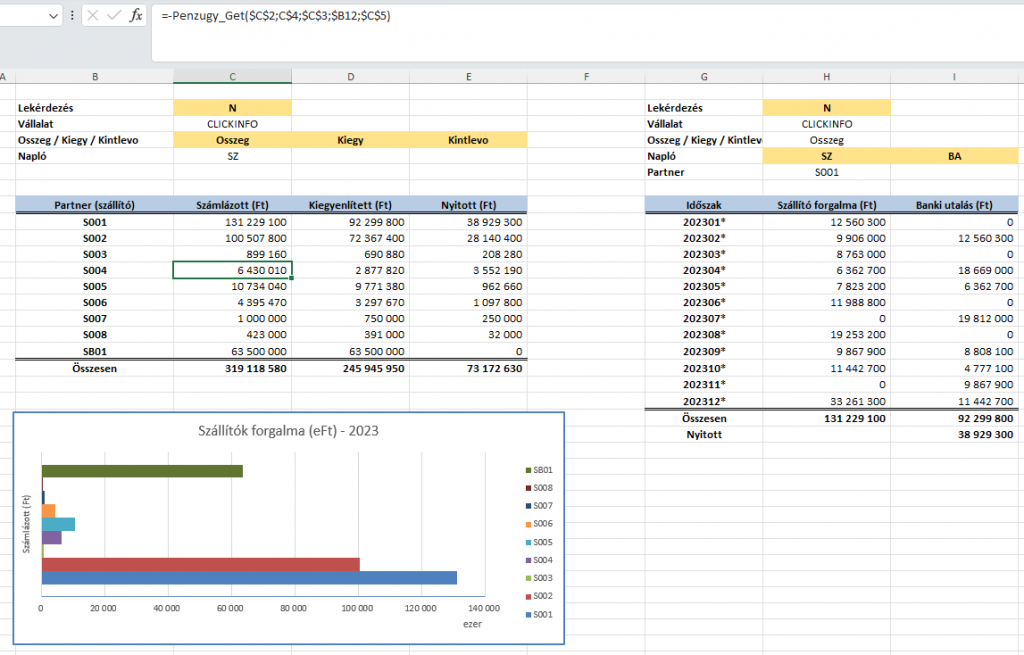Click the Banki utalás (Ft) column heading
Screen dimensions: 1024x655
pos(954,205)
